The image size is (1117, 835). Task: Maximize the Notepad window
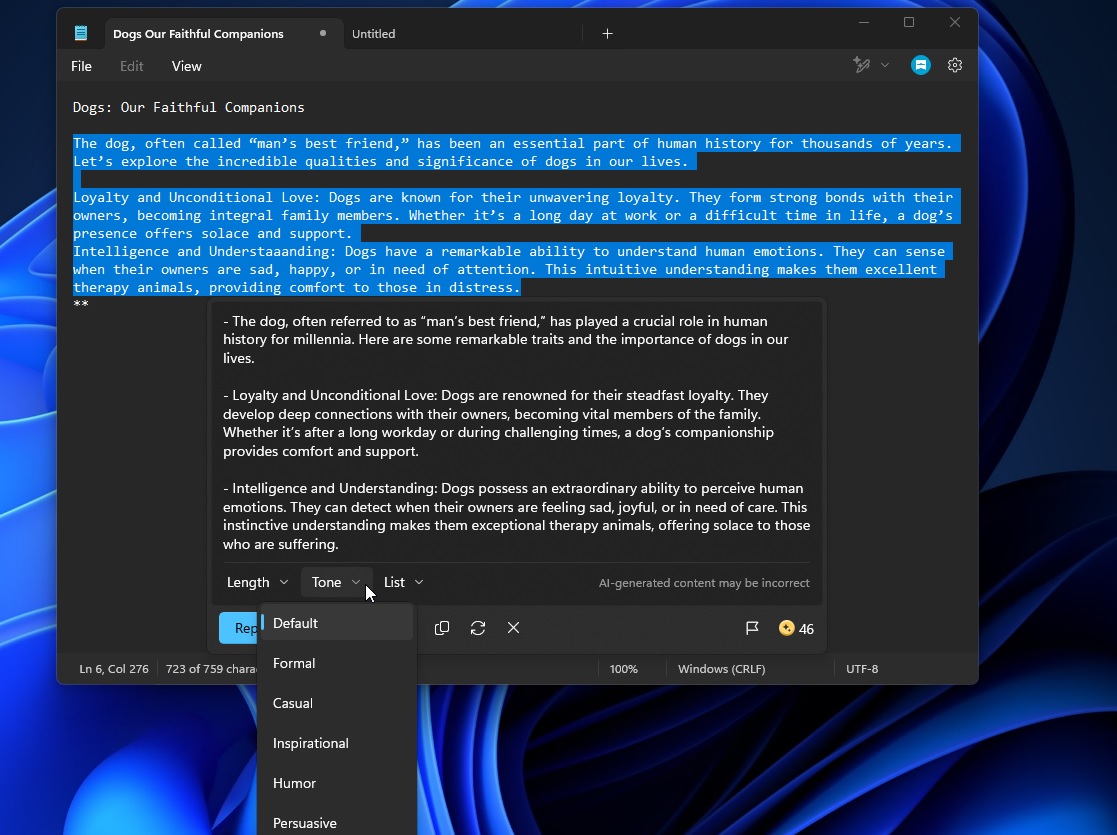[x=909, y=22]
